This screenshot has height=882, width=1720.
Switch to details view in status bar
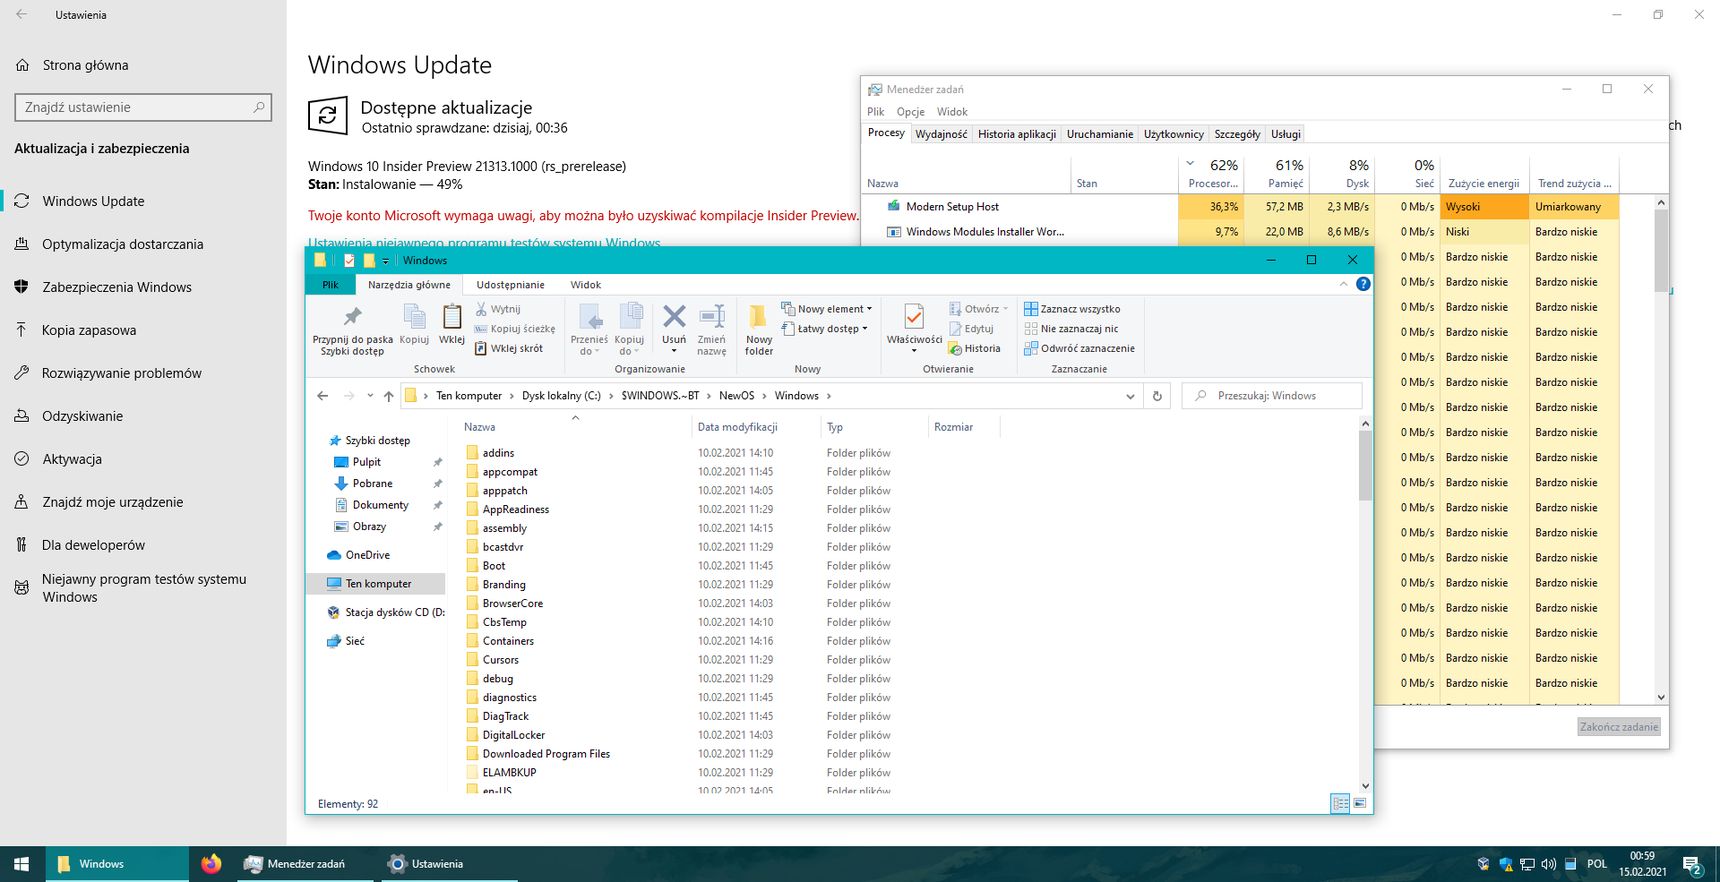tap(1340, 804)
